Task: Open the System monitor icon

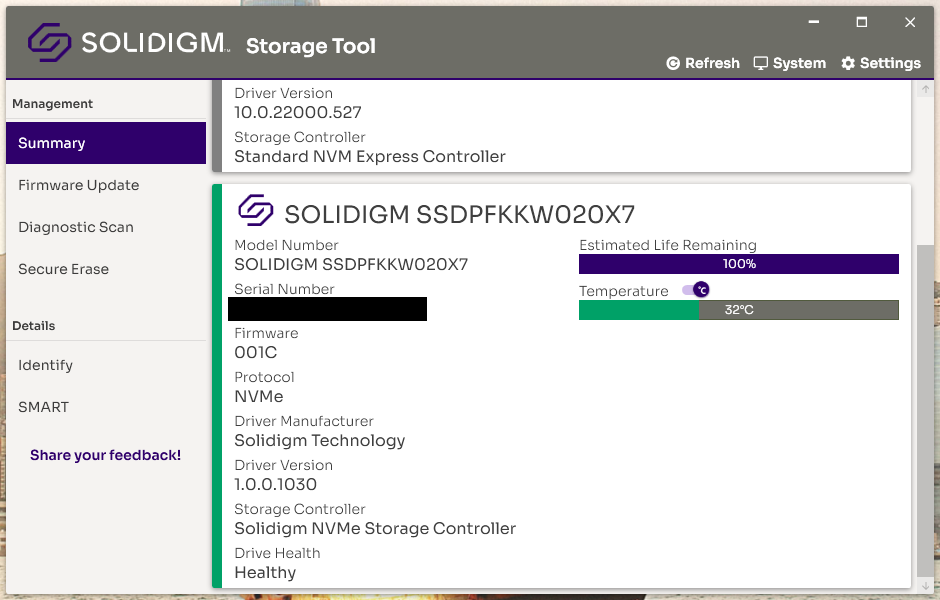Action: tap(761, 63)
